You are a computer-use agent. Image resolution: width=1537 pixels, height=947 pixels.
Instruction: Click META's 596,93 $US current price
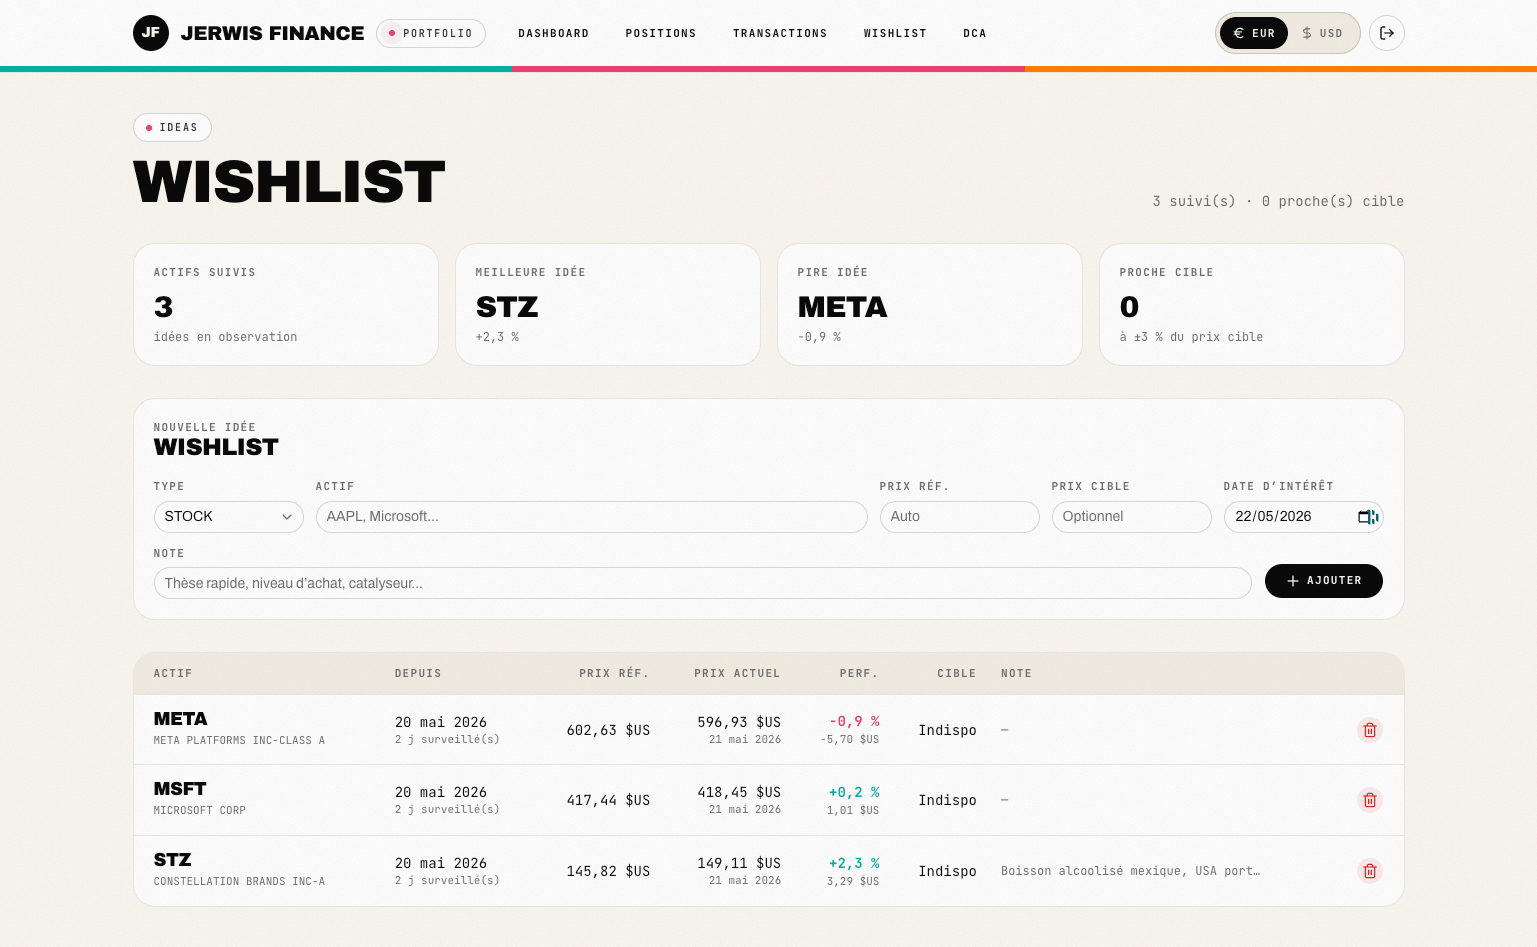pos(739,722)
